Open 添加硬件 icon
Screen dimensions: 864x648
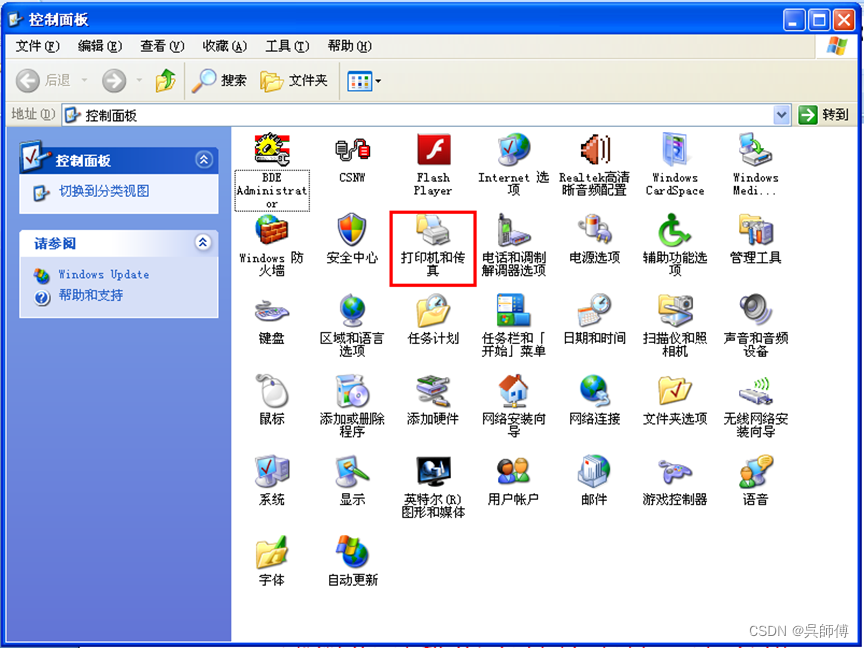tap(433, 392)
